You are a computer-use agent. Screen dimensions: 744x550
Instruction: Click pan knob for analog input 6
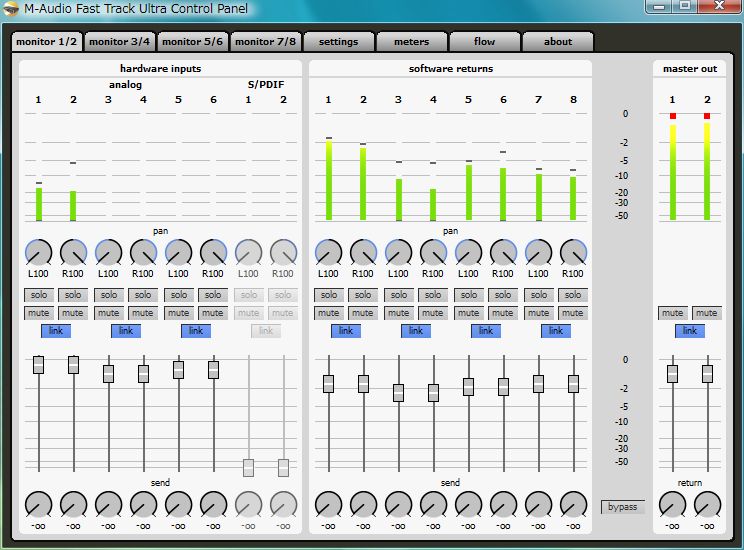click(x=214, y=252)
